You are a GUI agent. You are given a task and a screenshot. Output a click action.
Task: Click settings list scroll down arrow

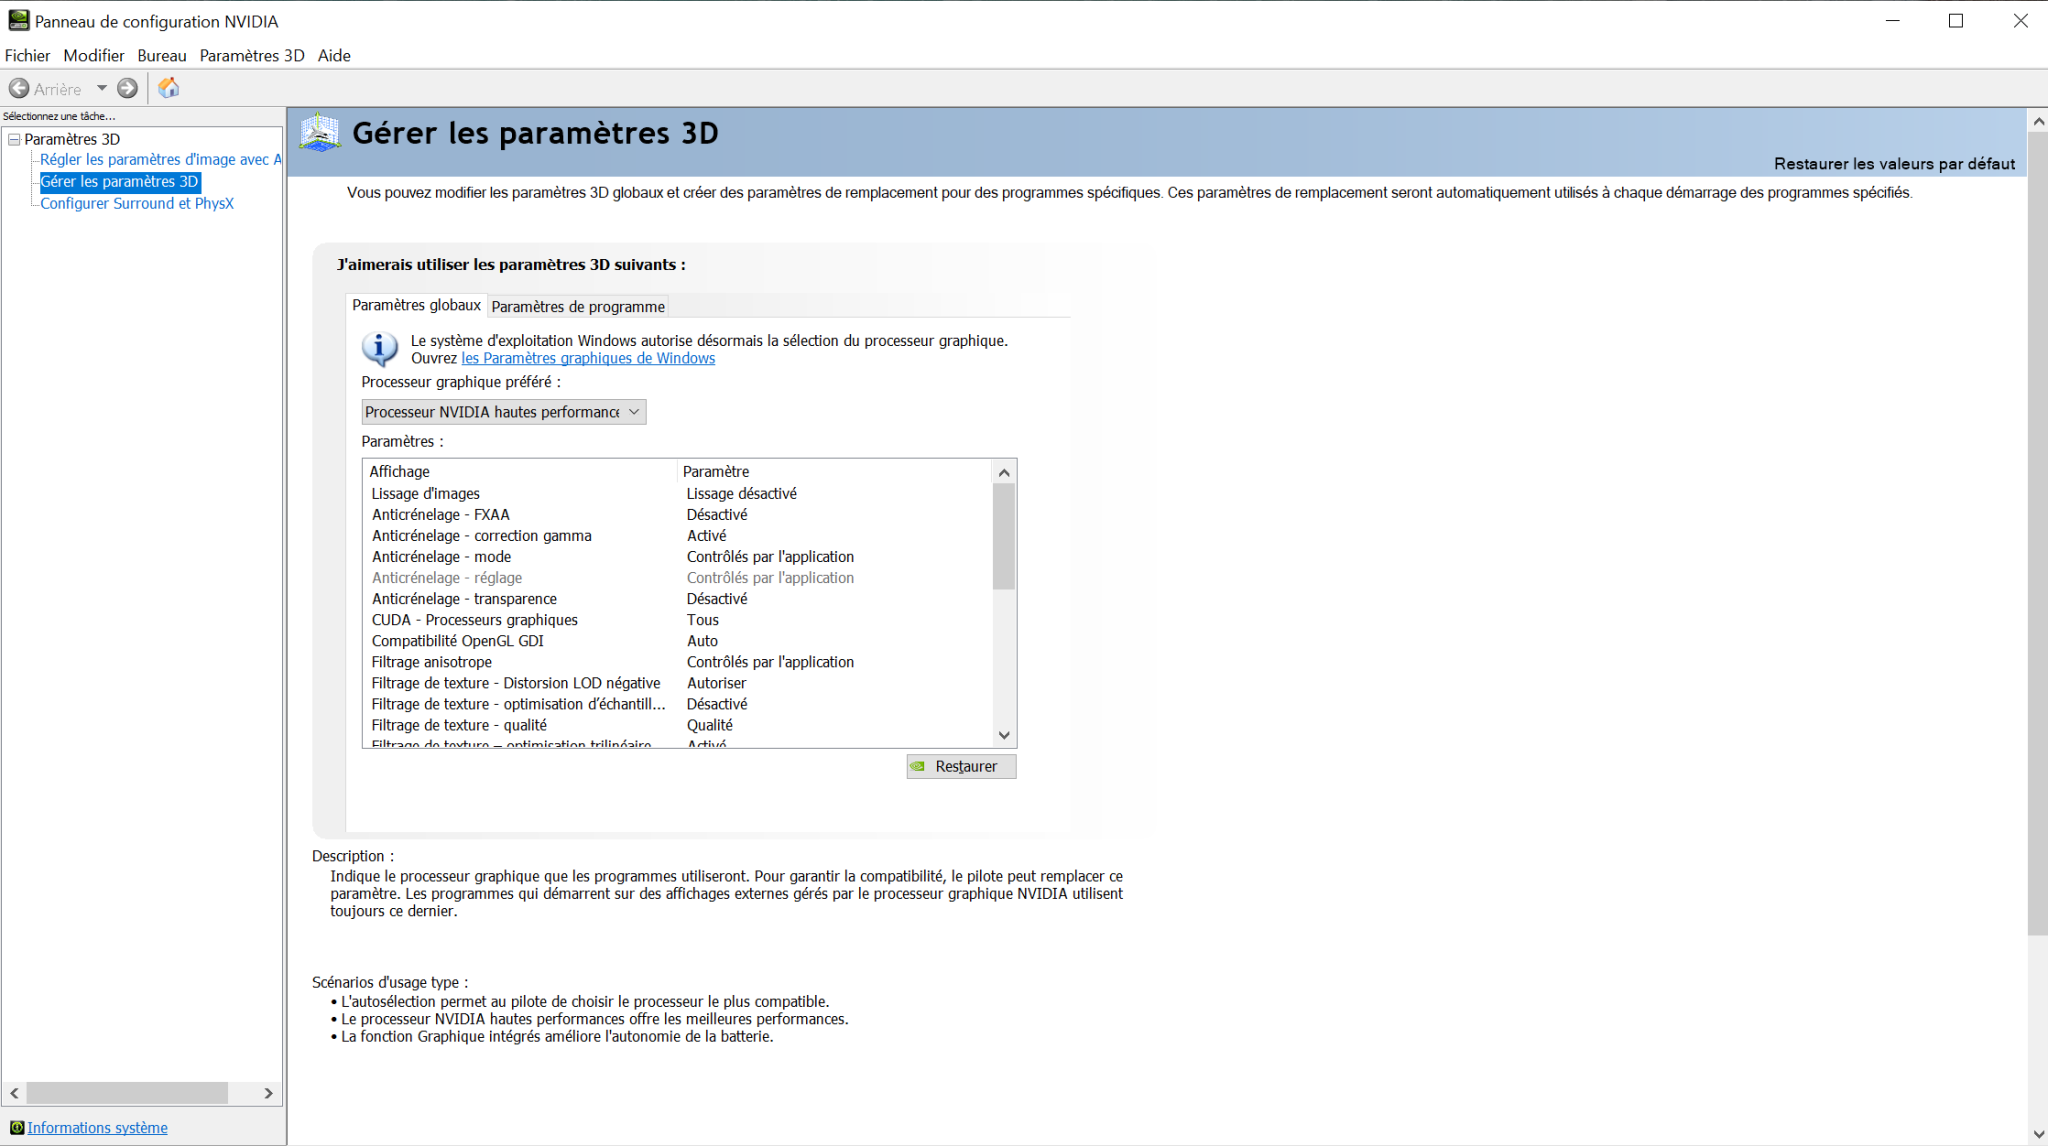(1004, 735)
